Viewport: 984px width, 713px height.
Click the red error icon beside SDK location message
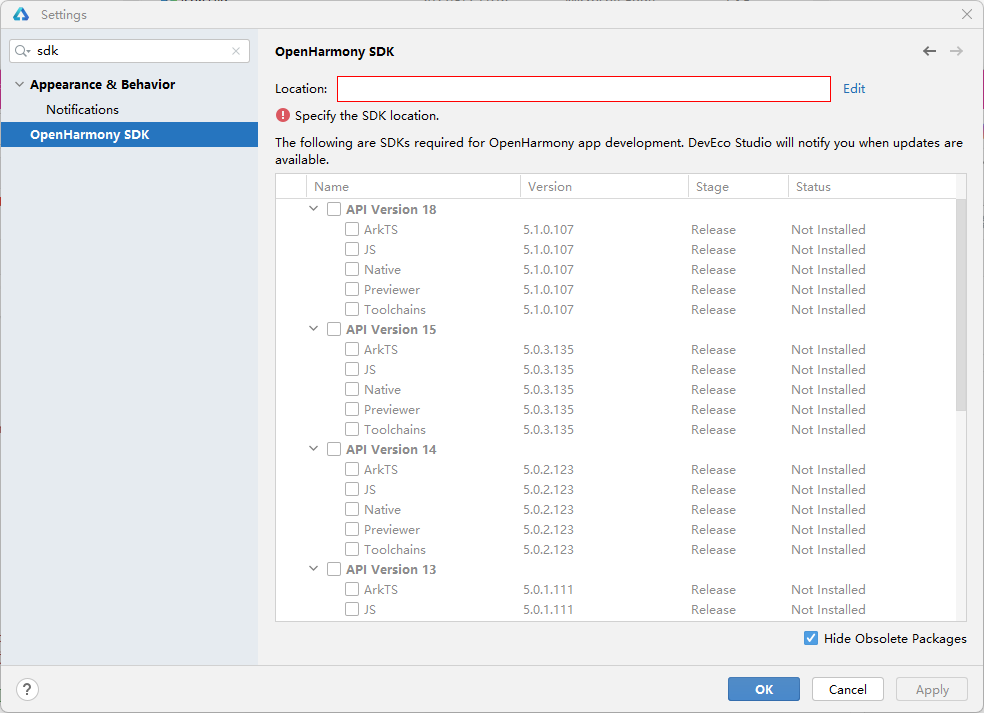point(283,115)
